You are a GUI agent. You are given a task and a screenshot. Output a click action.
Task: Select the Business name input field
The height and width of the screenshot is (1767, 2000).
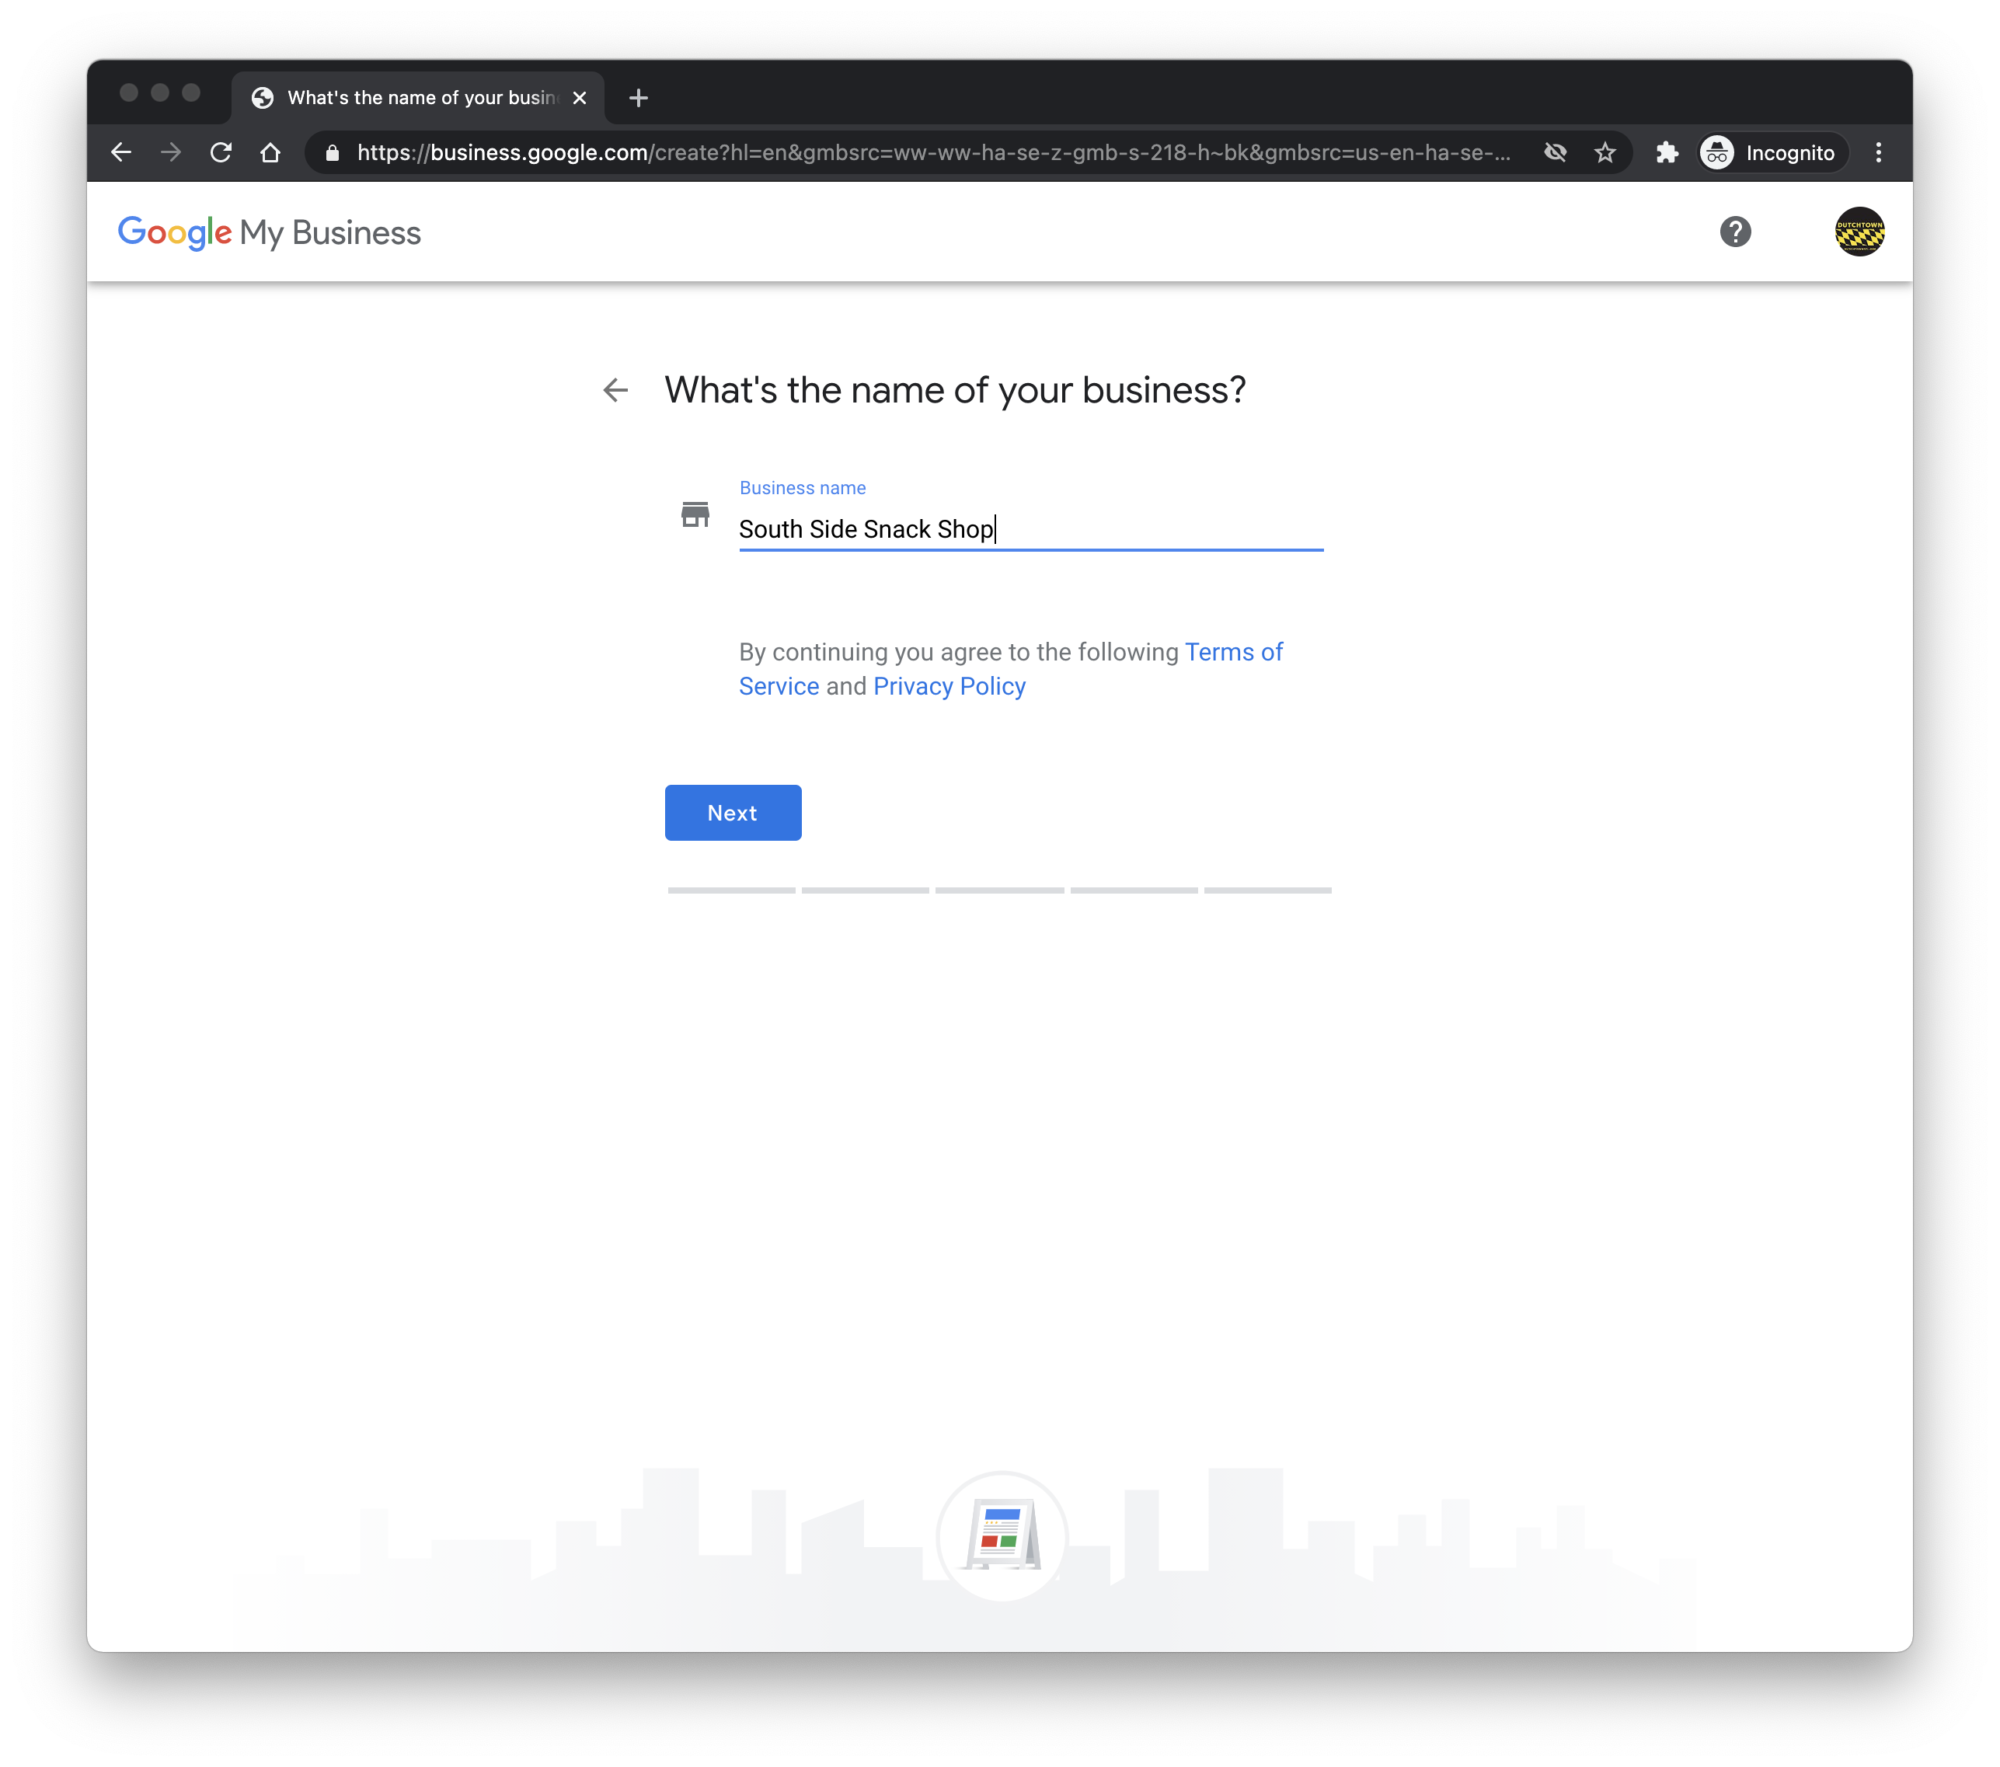(1032, 529)
